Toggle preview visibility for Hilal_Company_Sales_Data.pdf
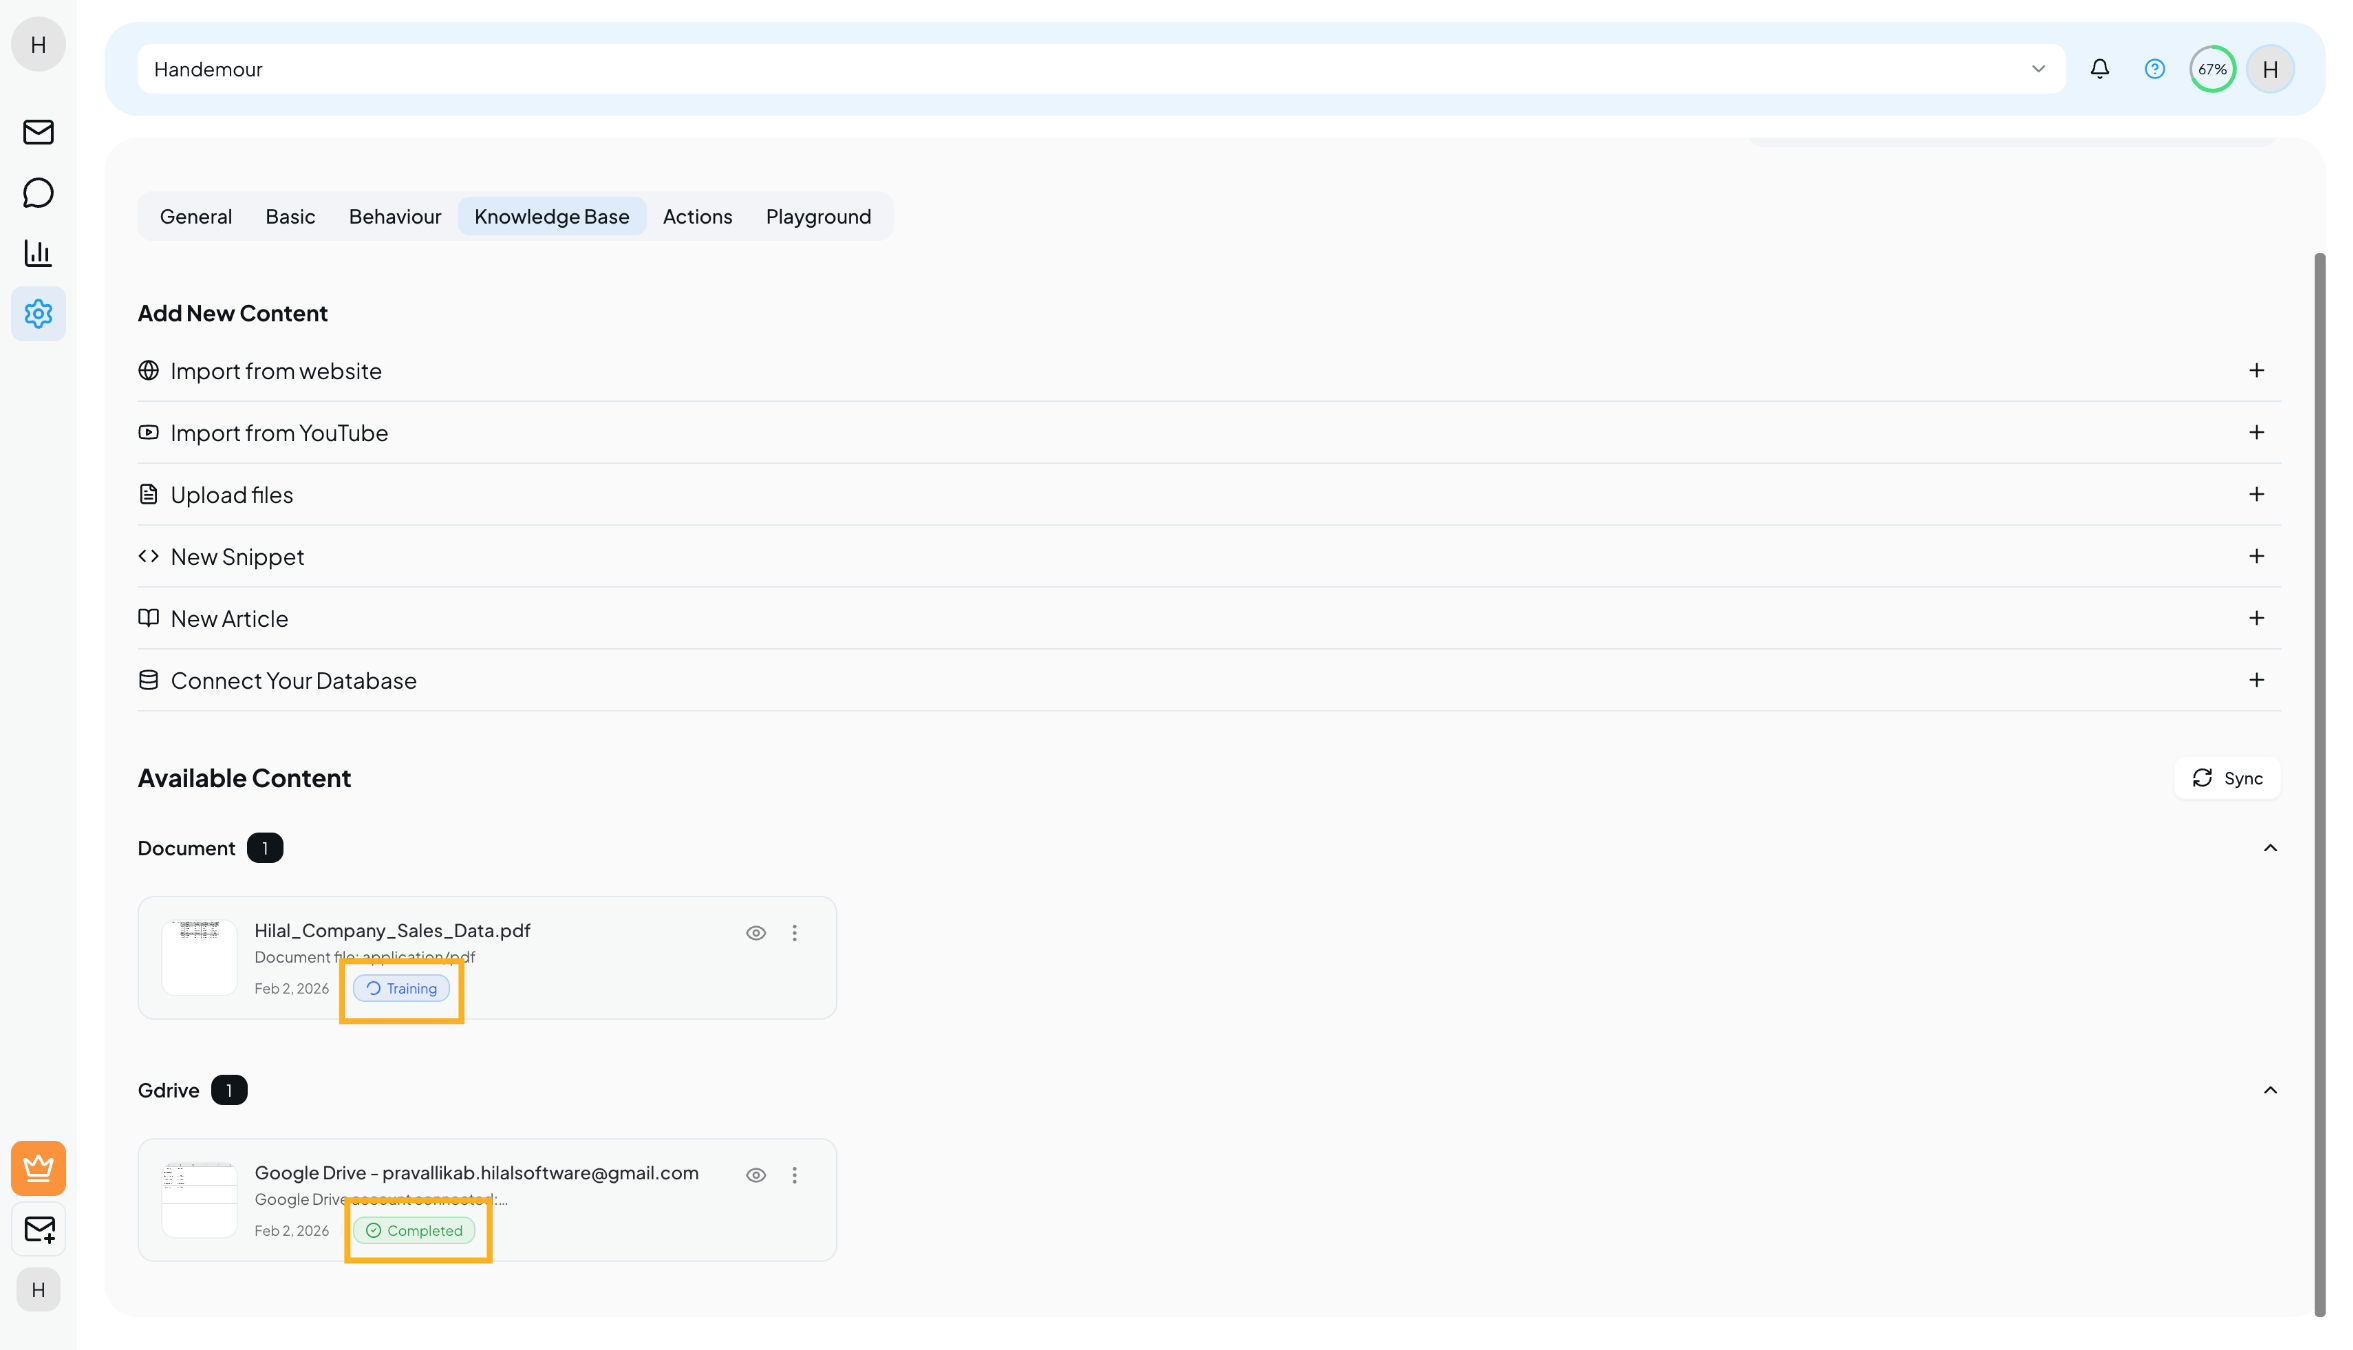The height and width of the screenshot is (1350, 2353). tap(756, 932)
